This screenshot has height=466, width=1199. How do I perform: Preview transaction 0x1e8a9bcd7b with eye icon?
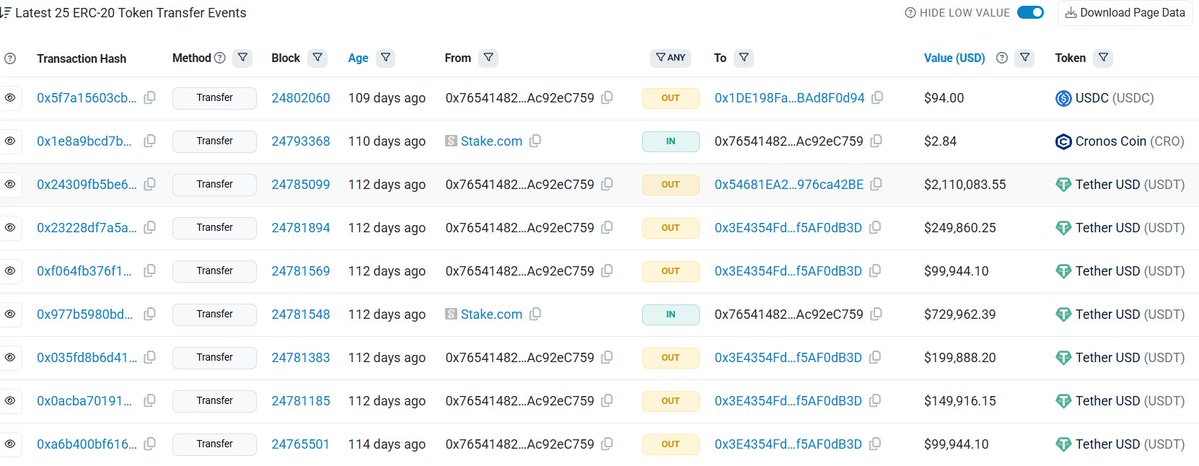(10, 141)
